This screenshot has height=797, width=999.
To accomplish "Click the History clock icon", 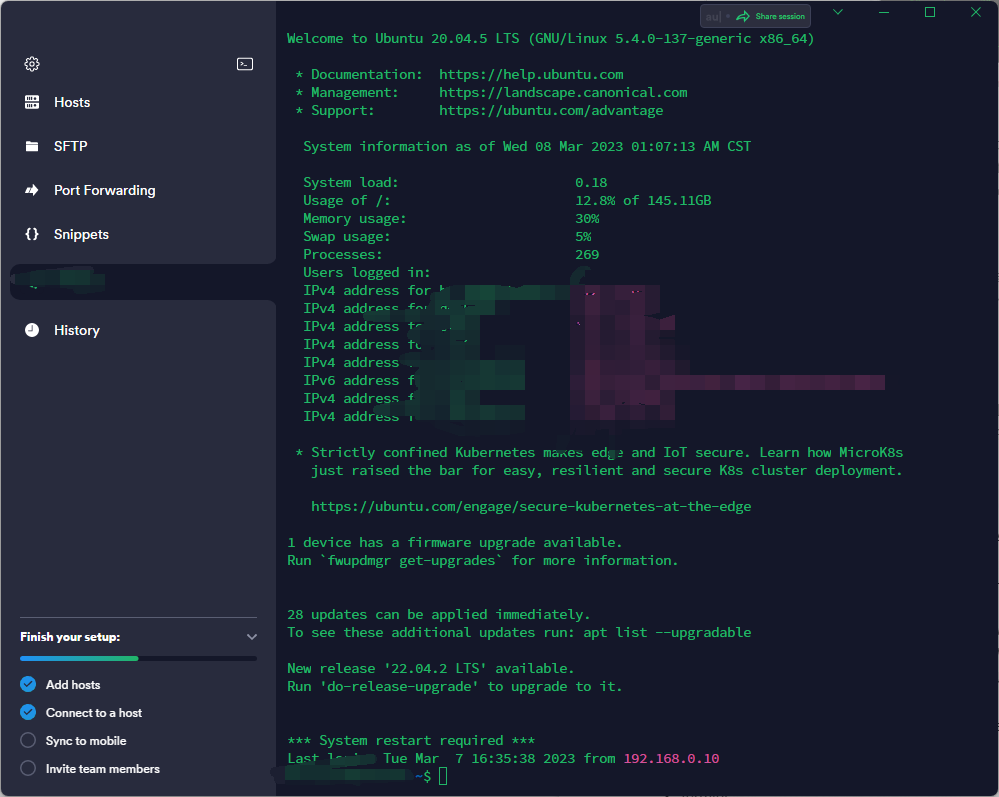I will (32, 330).
